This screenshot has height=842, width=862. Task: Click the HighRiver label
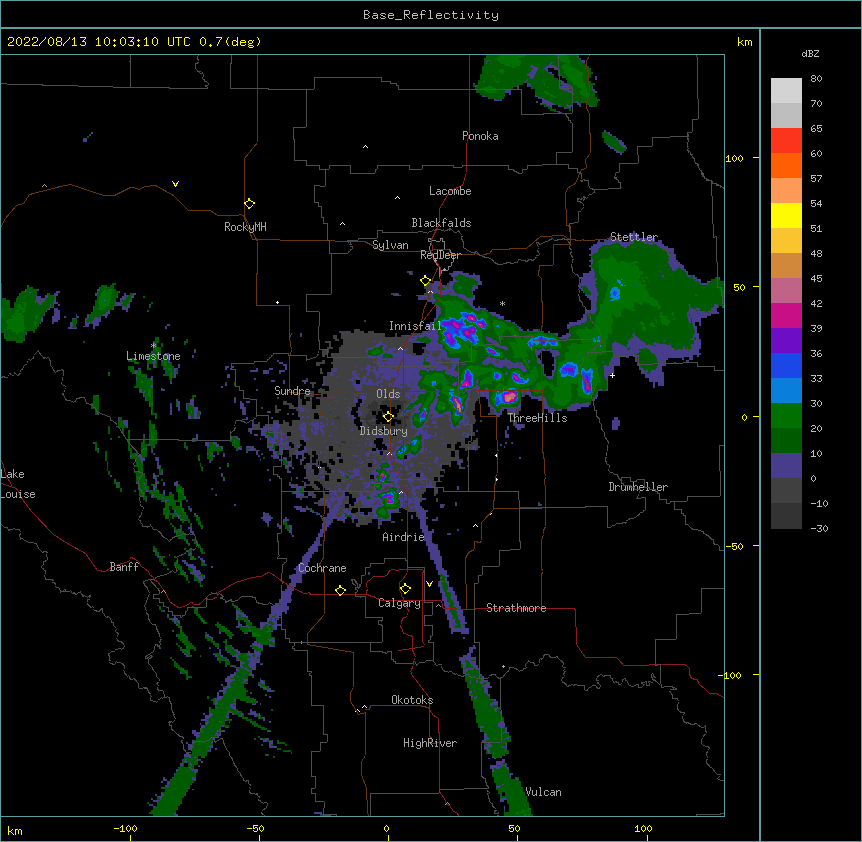[x=430, y=743]
